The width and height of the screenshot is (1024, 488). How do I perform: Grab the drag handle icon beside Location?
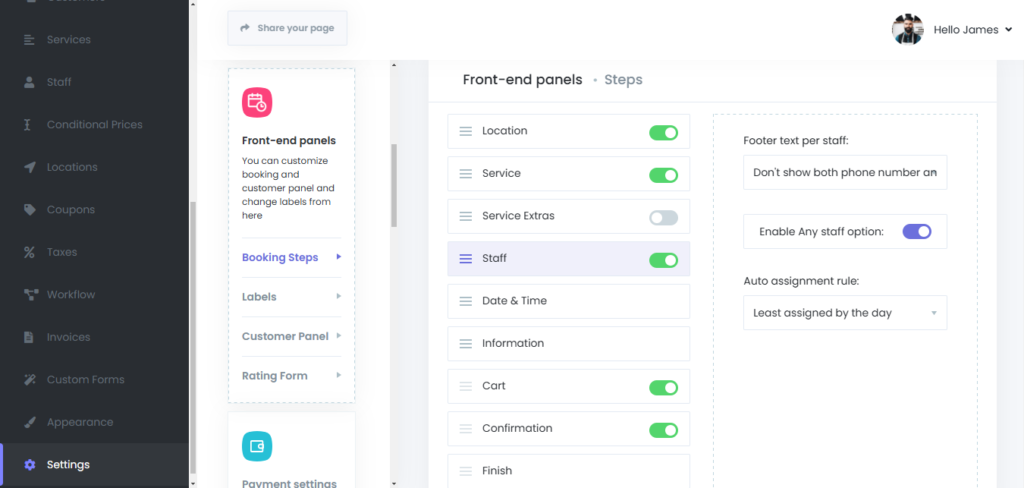465,131
